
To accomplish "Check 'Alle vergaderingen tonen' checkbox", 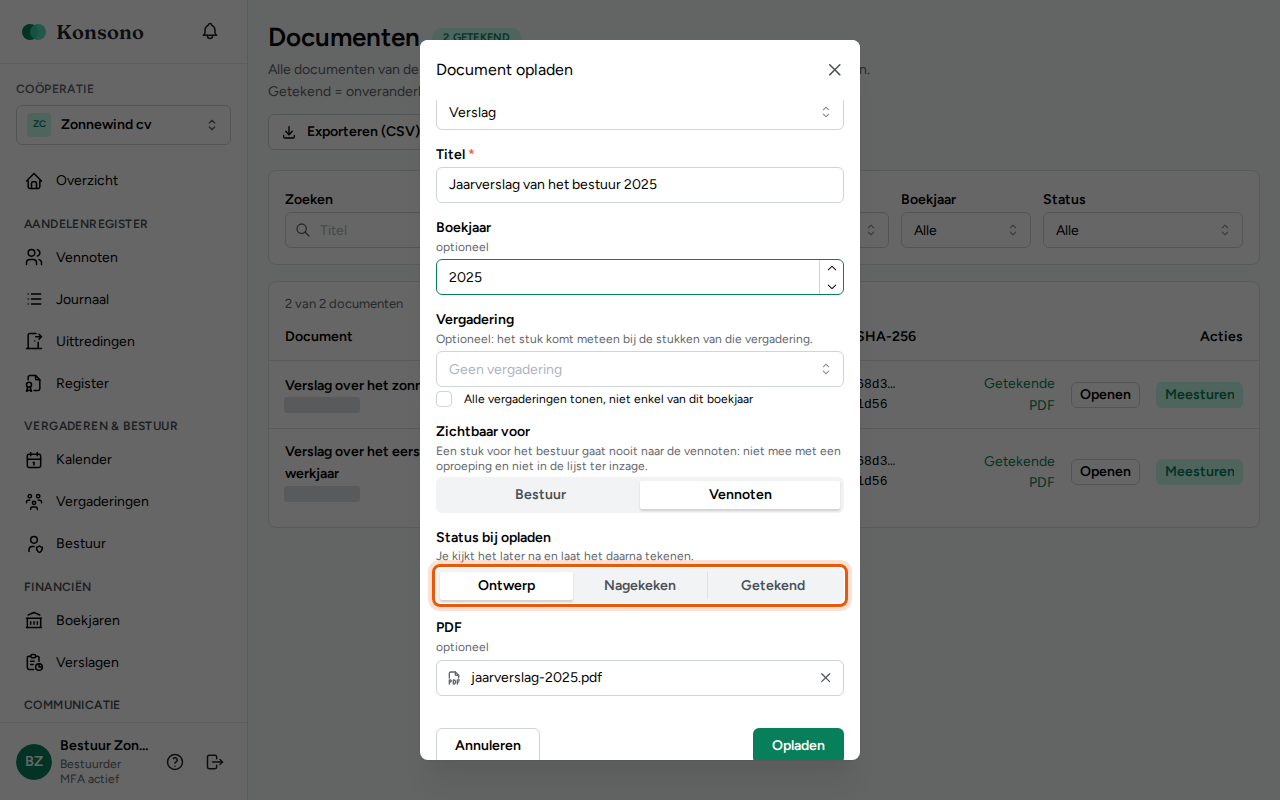I will click(x=445, y=399).
